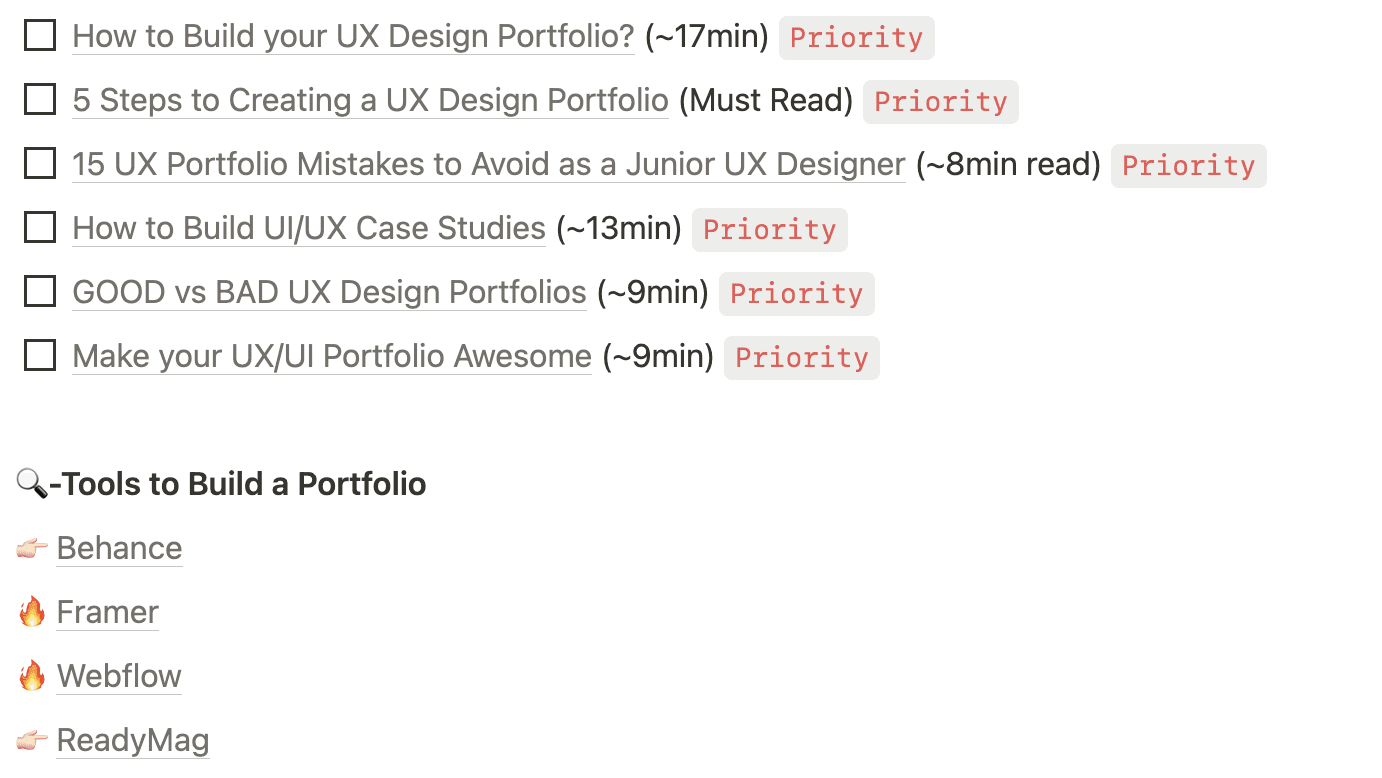Open the Behance link

(119, 547)
